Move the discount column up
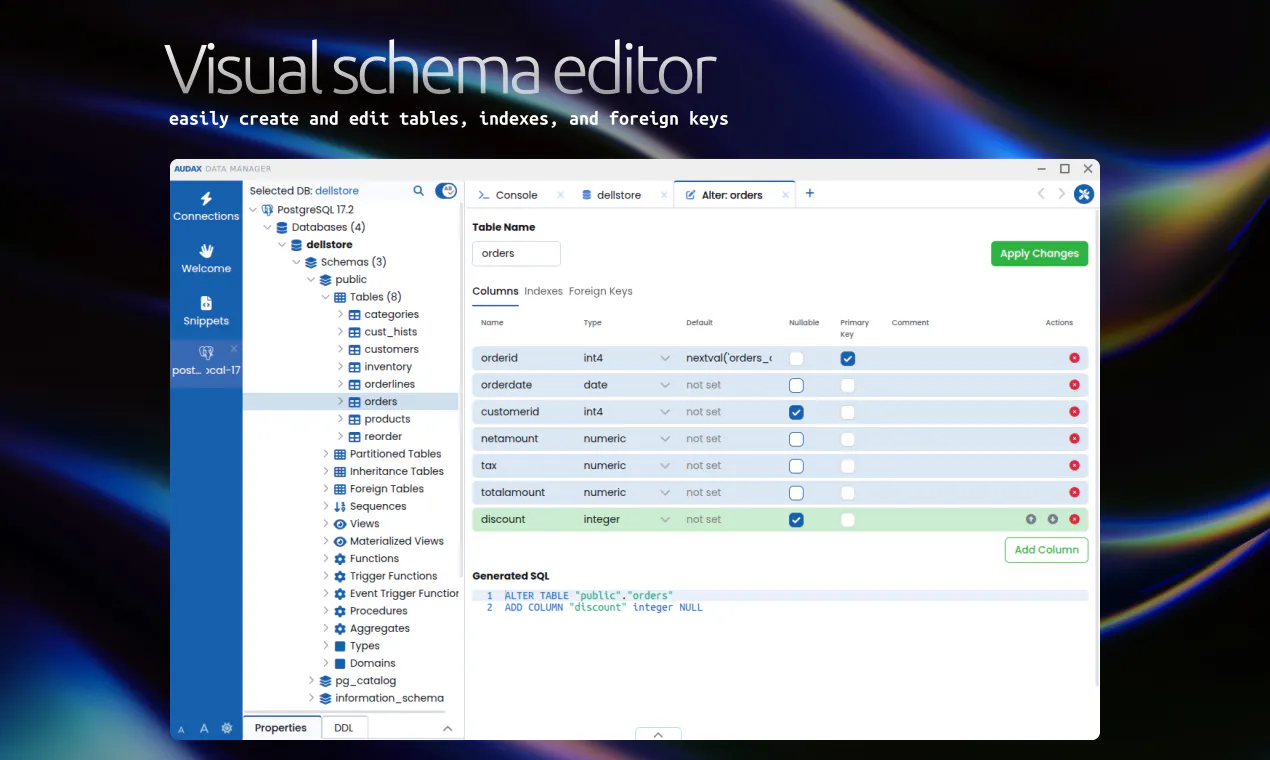Screen dimensions: 1270x760 (1031, 520)
